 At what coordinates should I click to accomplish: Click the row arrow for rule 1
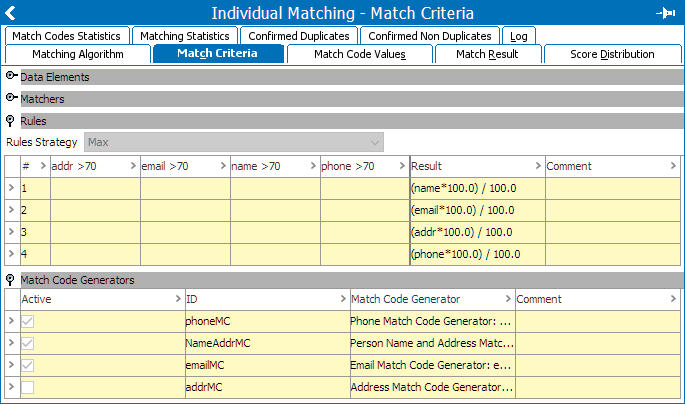coord(10,188)
